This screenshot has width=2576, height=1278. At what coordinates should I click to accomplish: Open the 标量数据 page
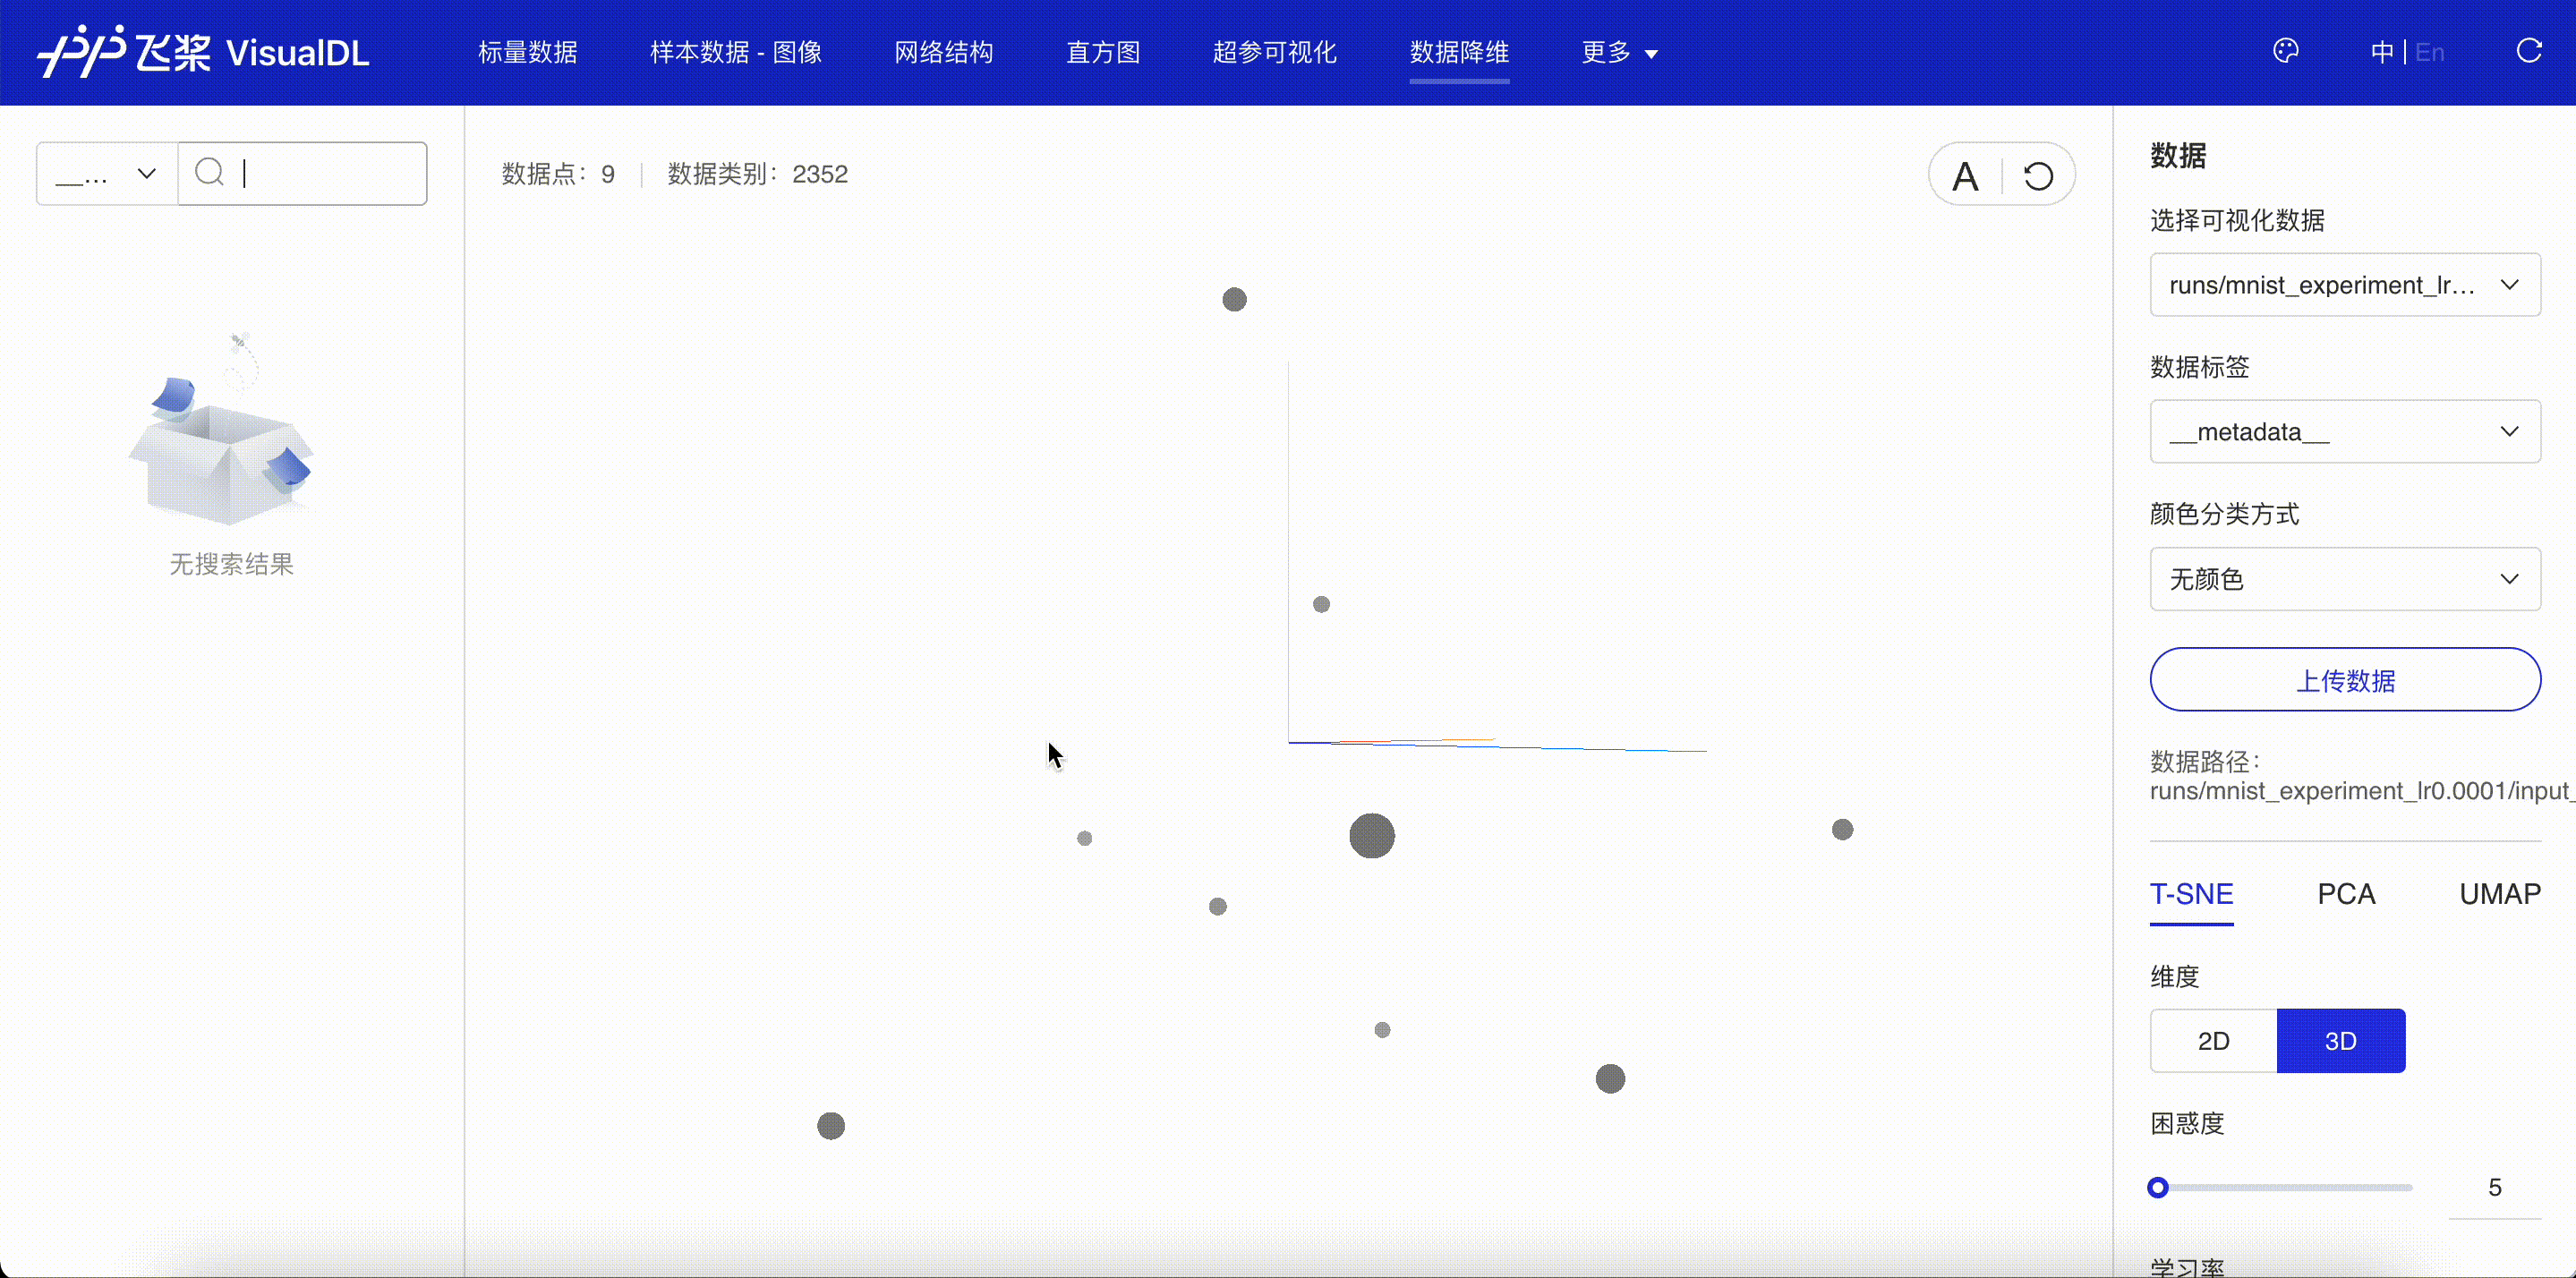click(527, 52)
